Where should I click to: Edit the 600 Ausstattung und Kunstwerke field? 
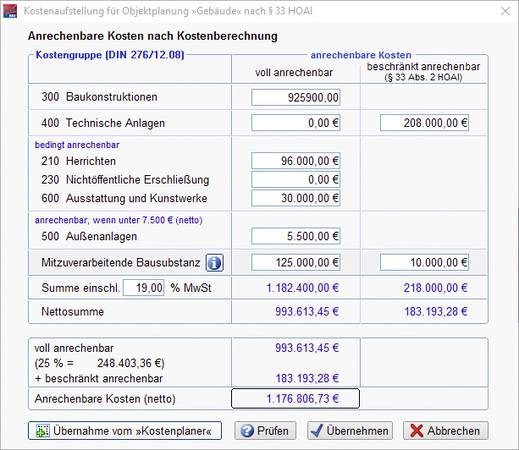tap(296, 198)
